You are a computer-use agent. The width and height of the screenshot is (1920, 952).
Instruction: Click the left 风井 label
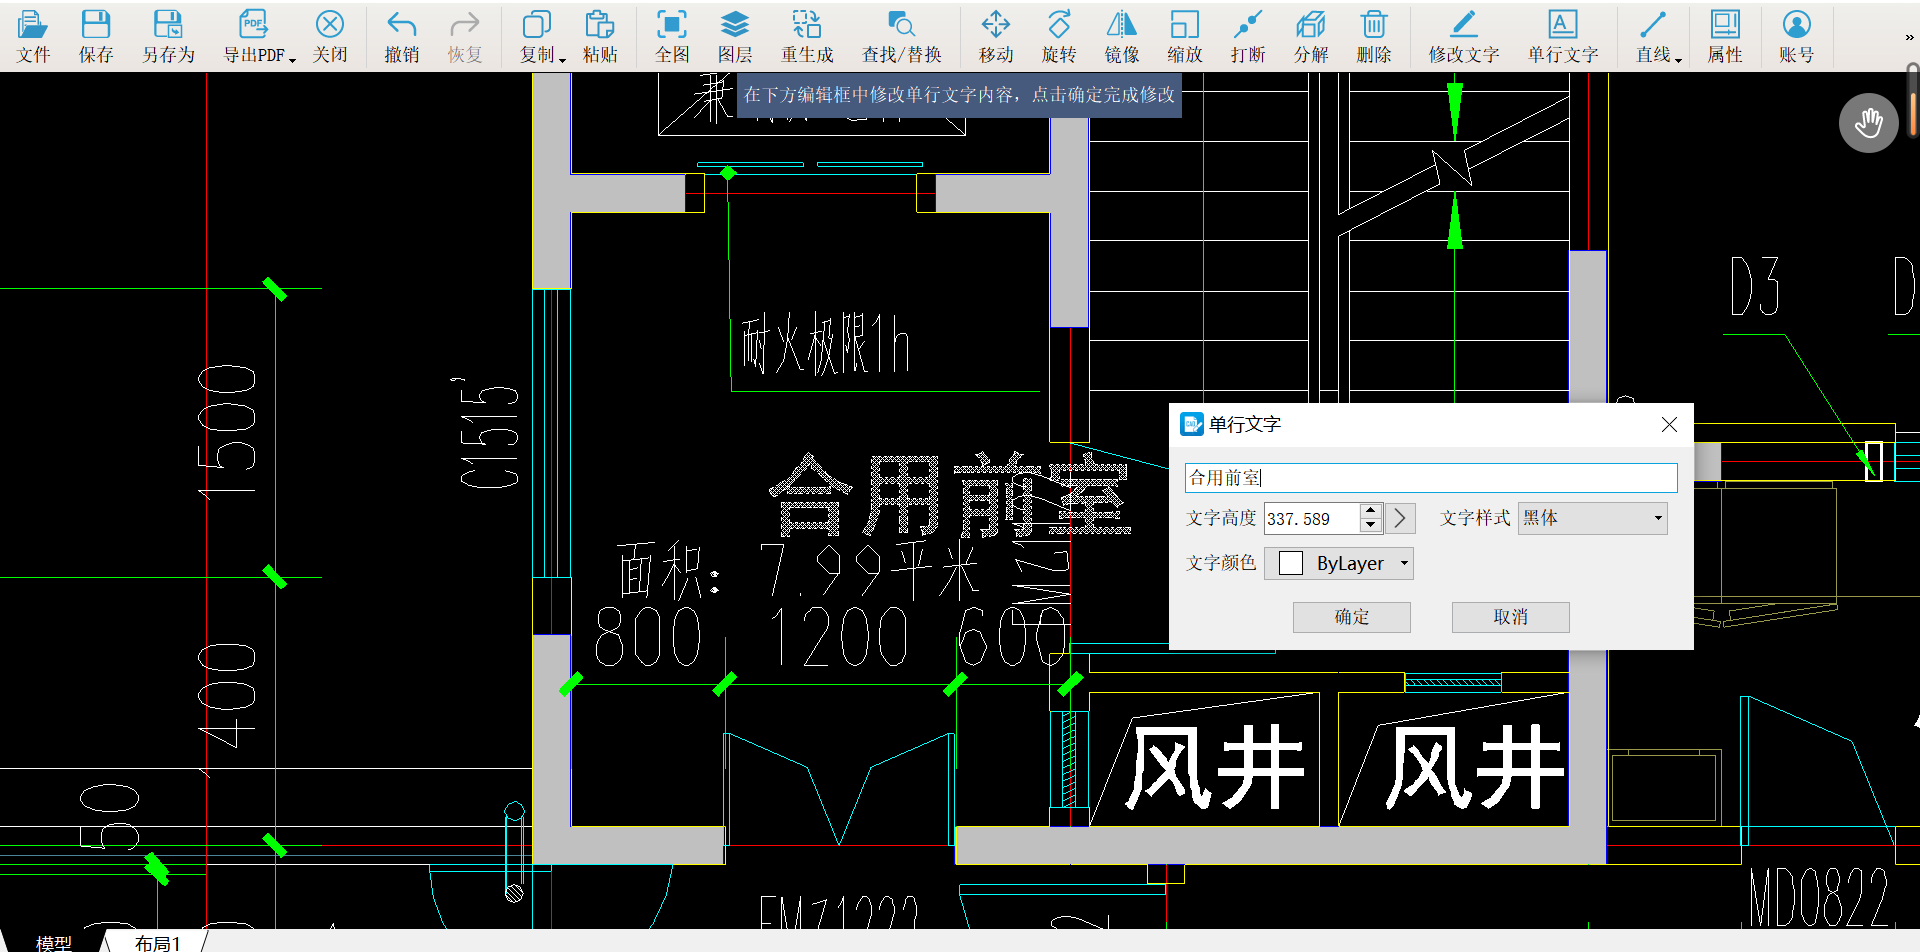point(1215,768)
